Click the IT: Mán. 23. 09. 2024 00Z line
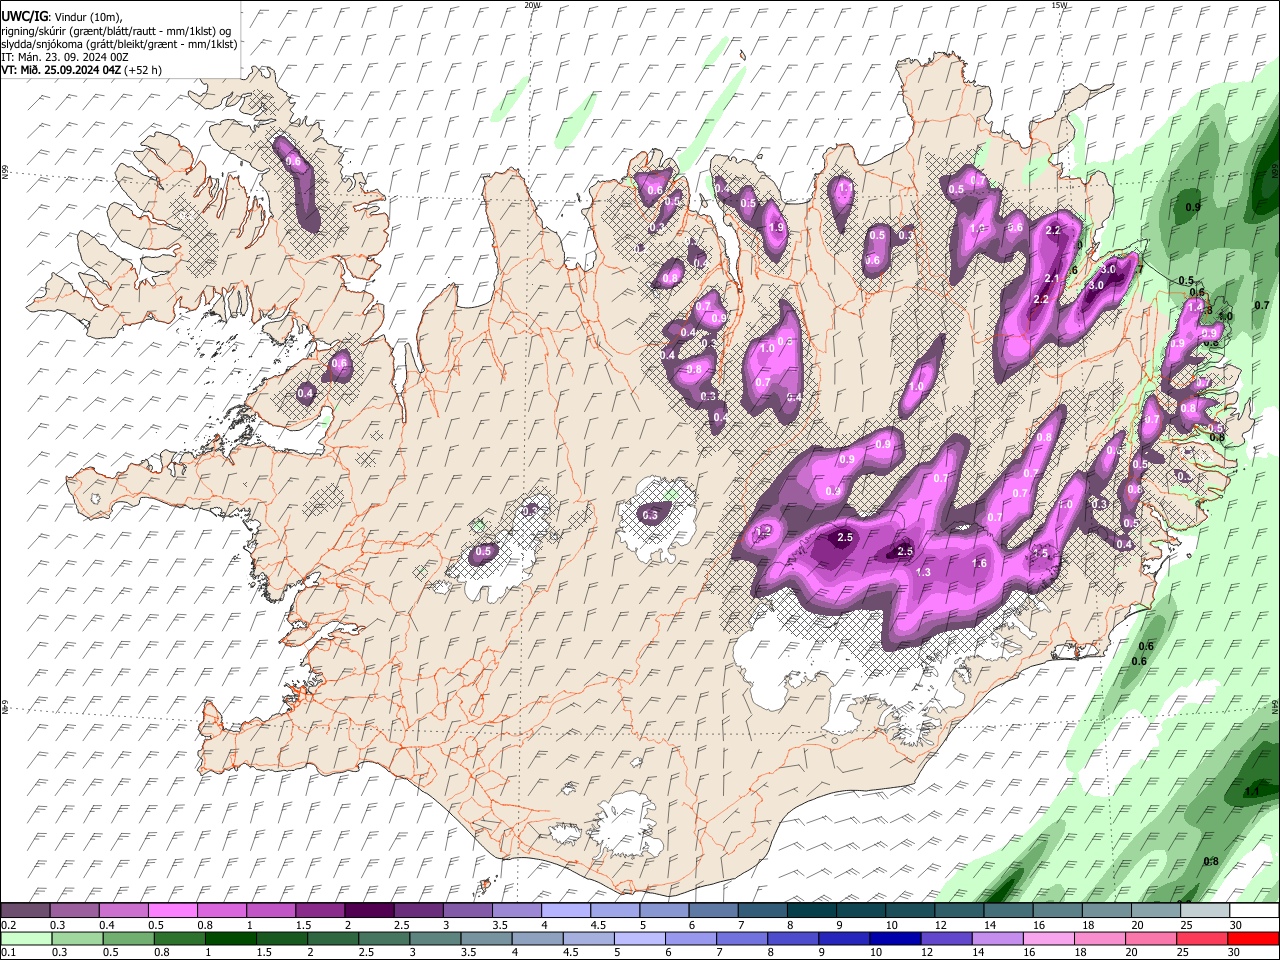 (x=64, y=57)
